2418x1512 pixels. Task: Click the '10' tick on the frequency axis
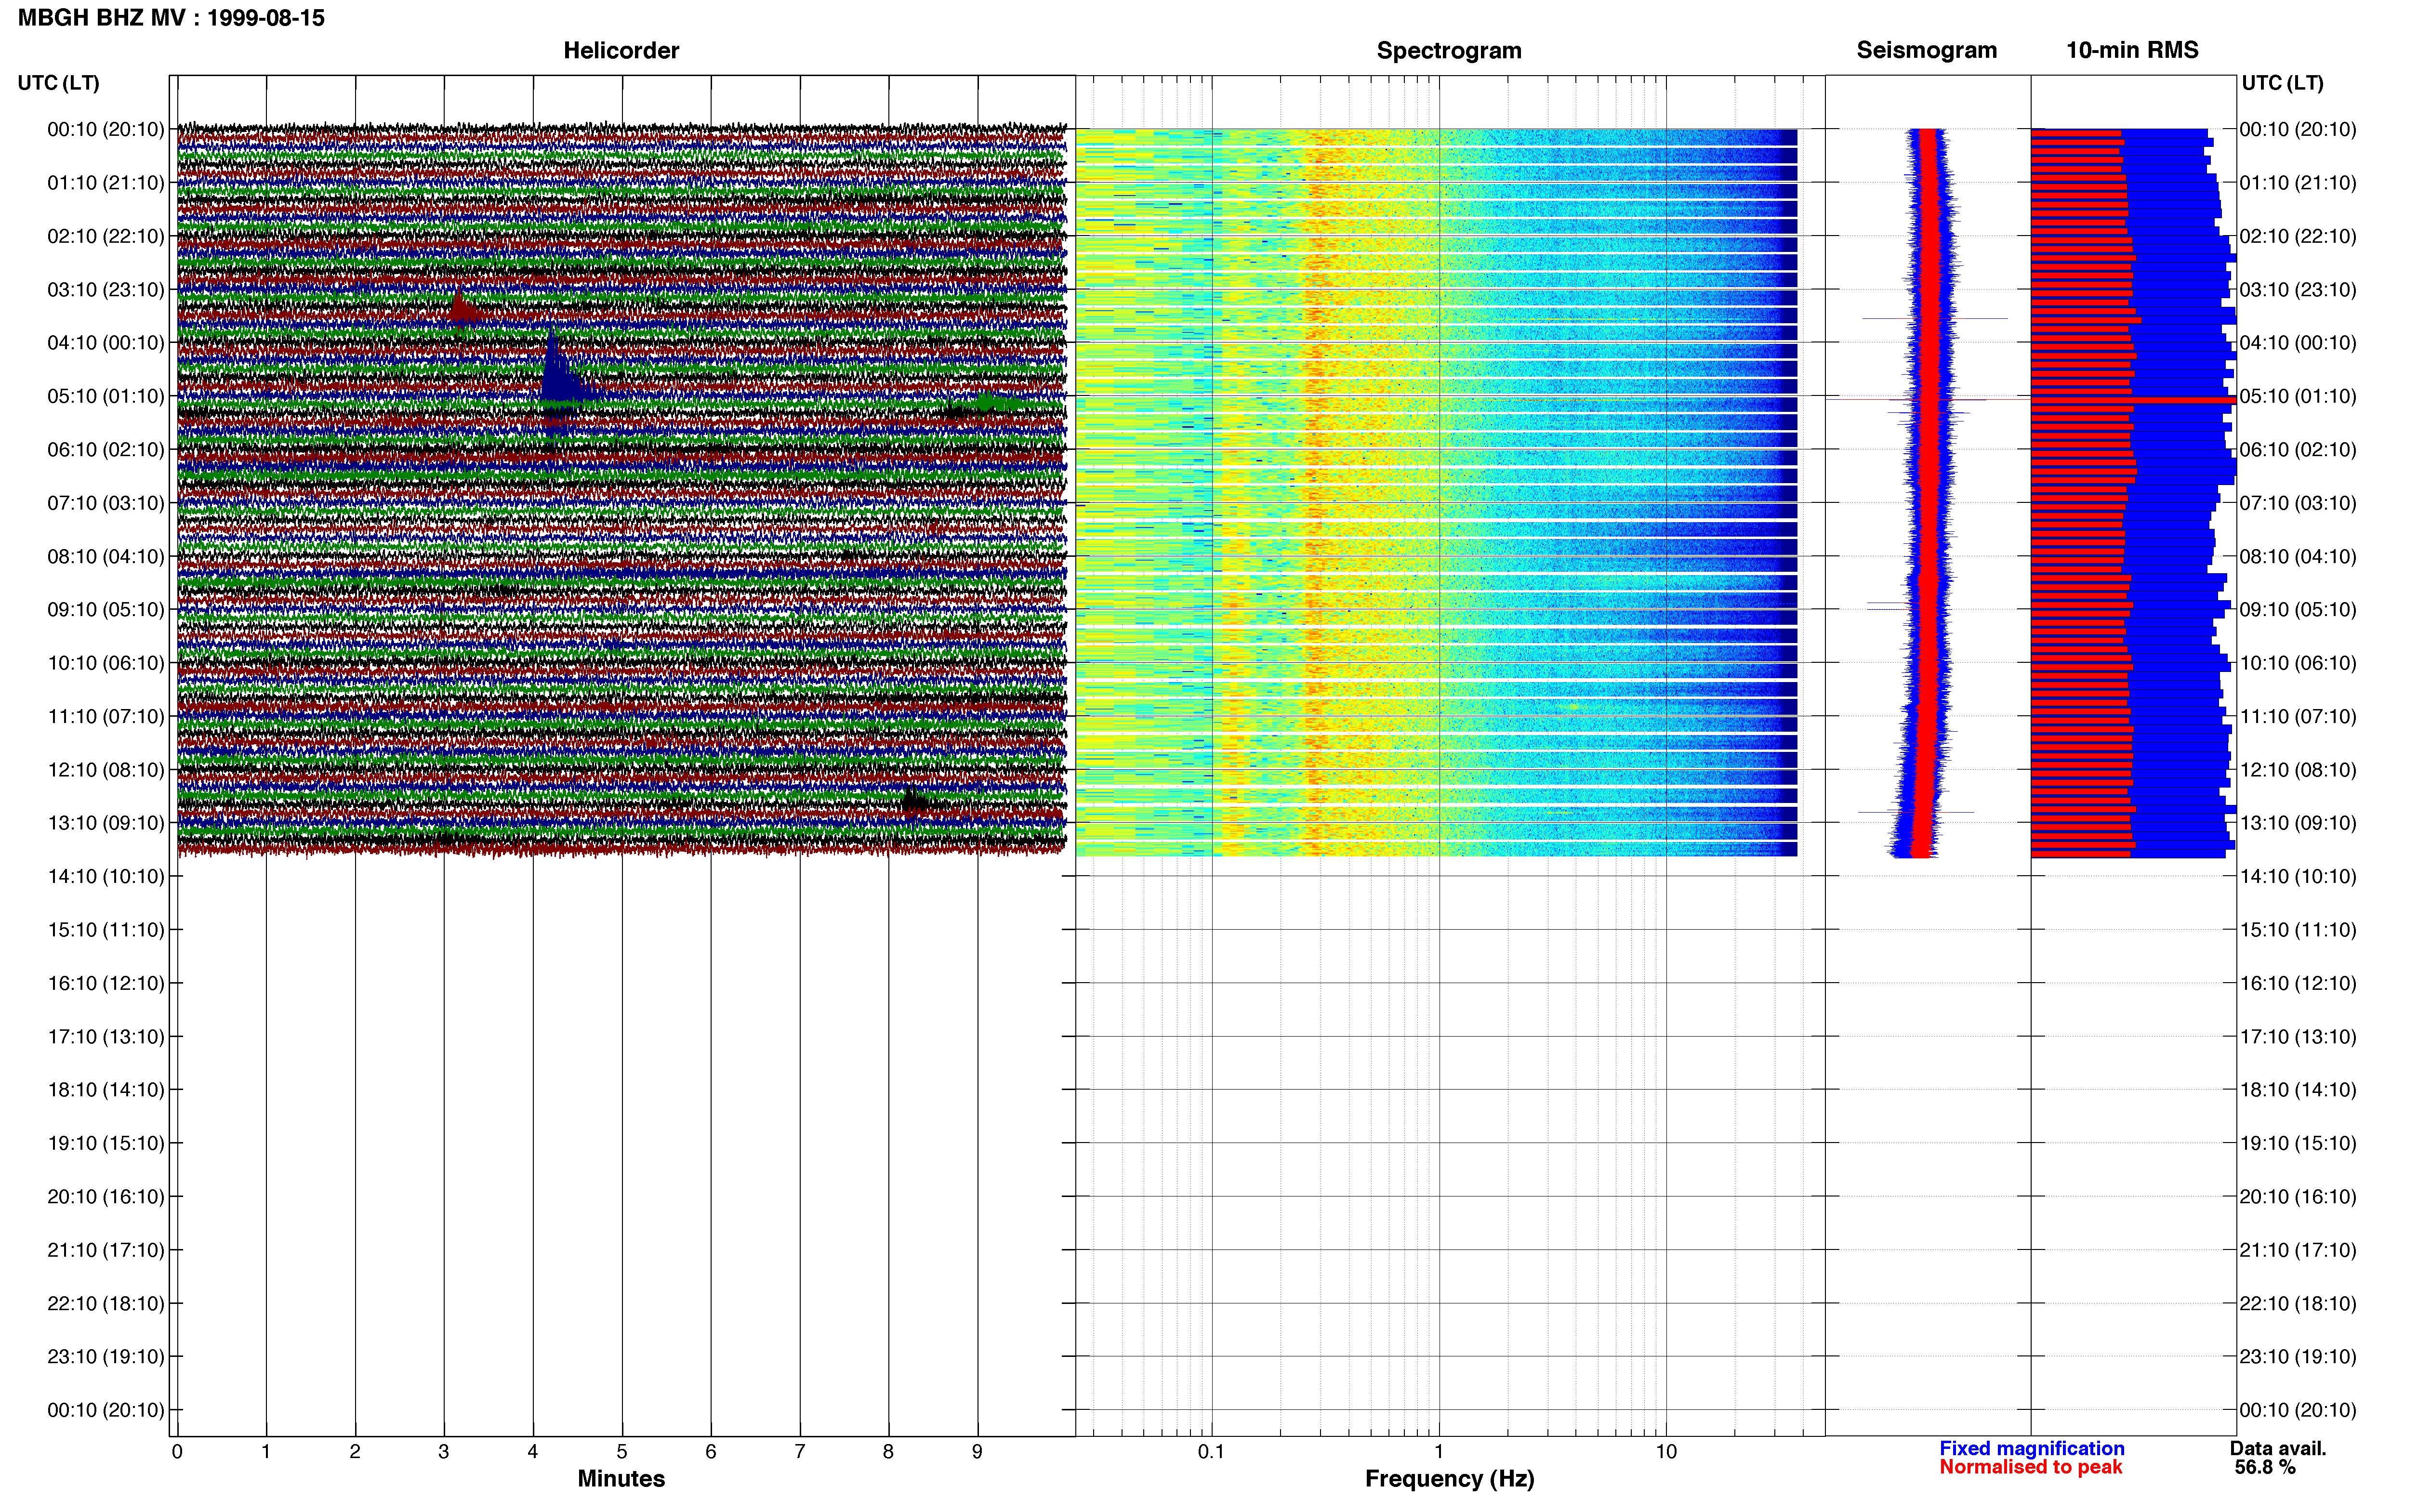[x=1666, y=1451]
